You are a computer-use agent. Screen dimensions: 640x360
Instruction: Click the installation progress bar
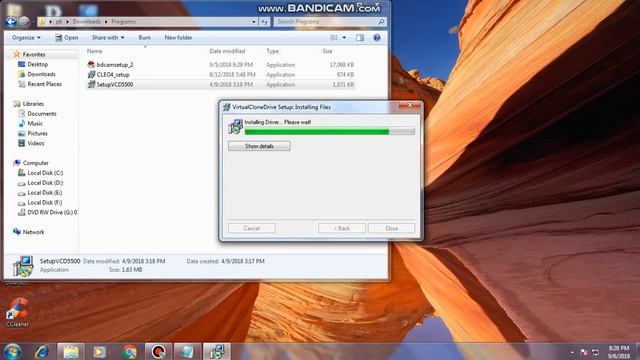point(330,131)
